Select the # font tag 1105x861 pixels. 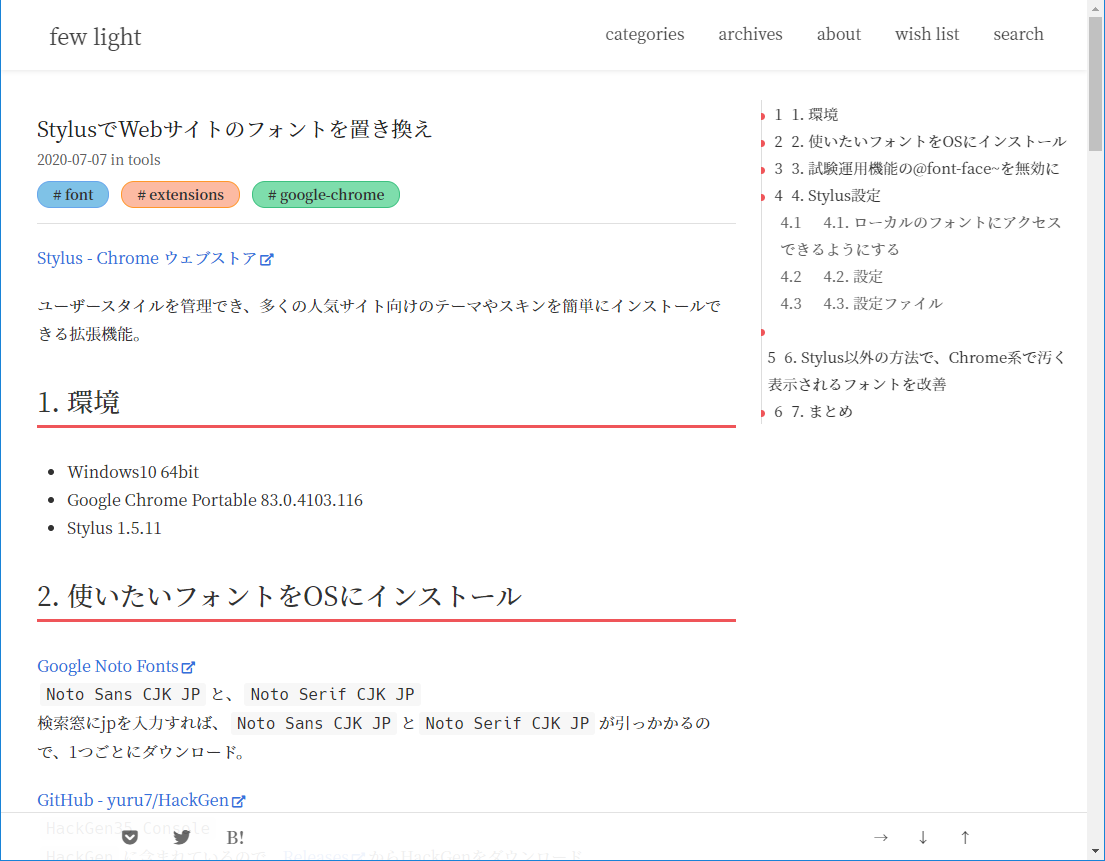click(73, 194)
